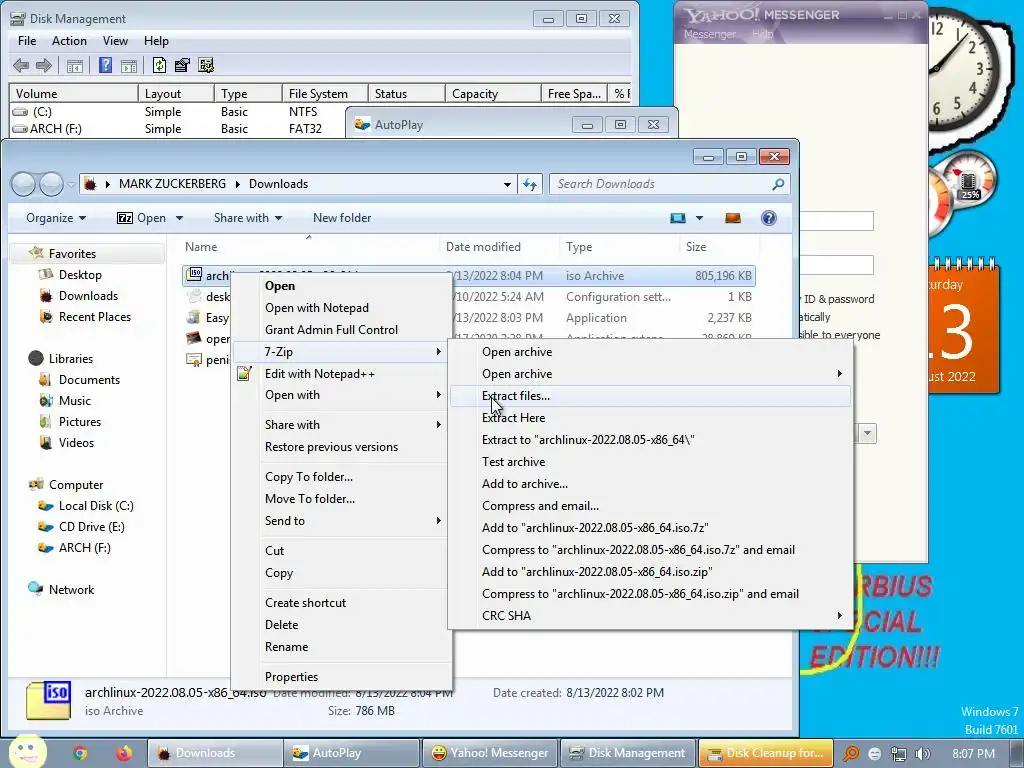Click the (C:) volume drive icon
The image size is (1024, 768).
(20, 112)
